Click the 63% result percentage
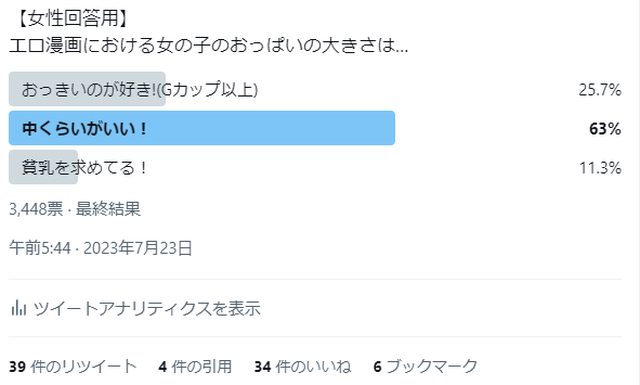The width and height of the screenshot is (640, 385). click(x=604, y=129)
